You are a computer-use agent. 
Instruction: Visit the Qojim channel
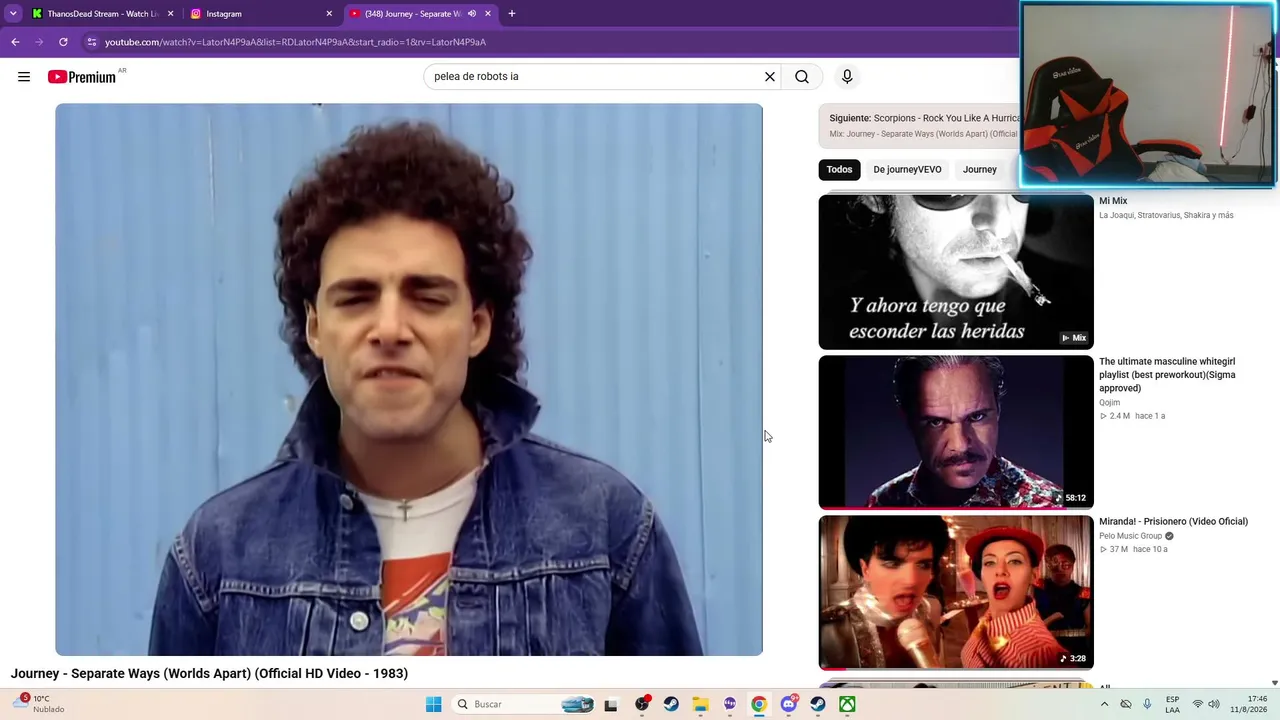coord(1109,403)
